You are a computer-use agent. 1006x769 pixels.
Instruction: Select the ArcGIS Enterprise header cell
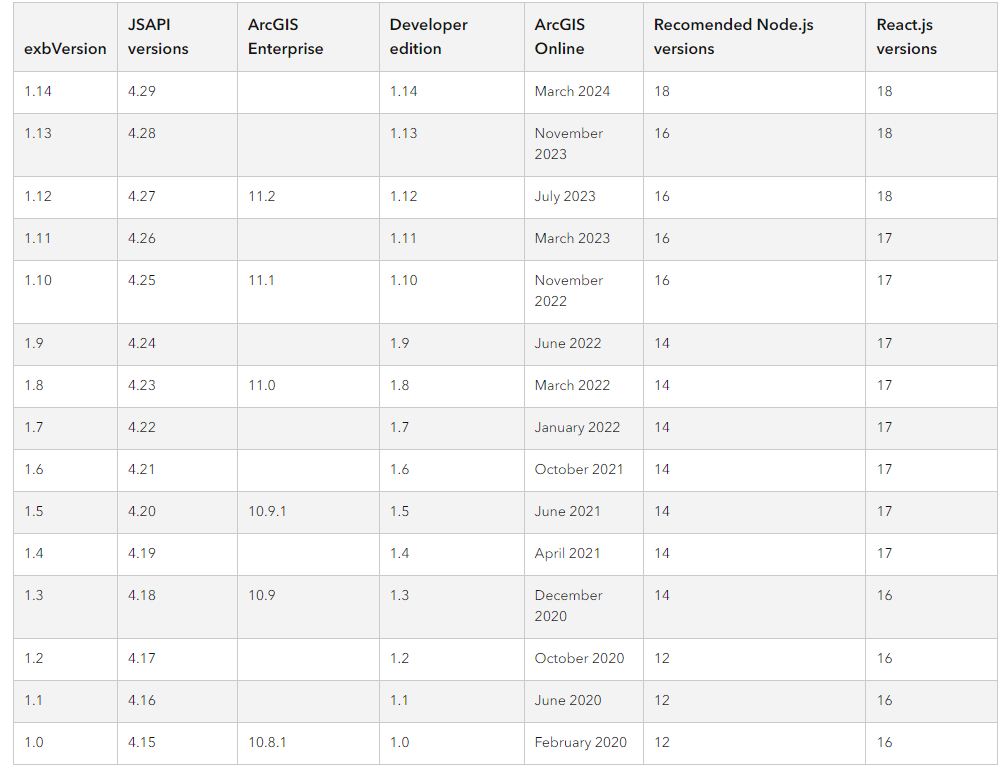point(286,36)
